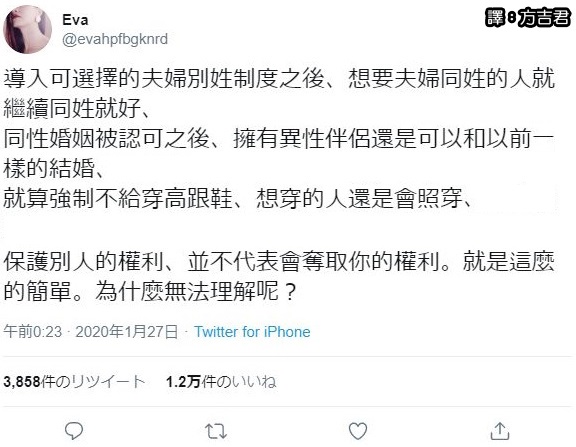Open Eva's profile avatar picture
This screenshot has width=576, height=447.
click(28, 29)
